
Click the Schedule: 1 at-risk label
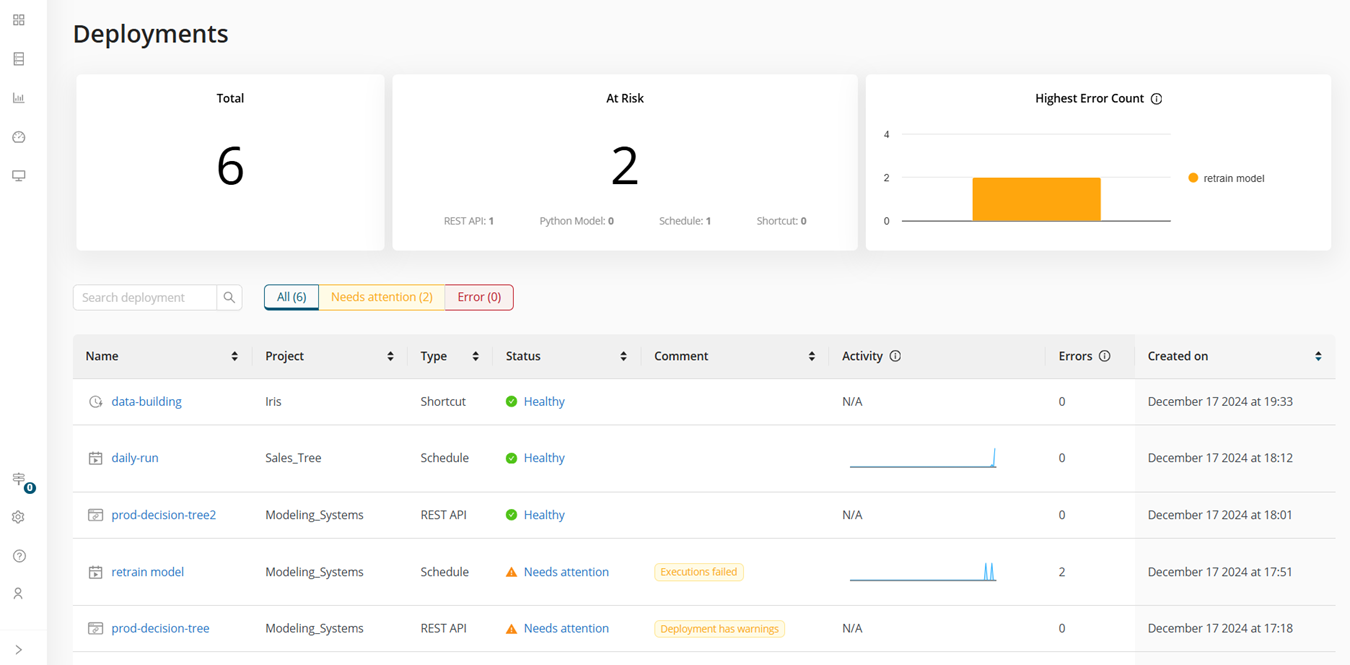click(685, 221)
